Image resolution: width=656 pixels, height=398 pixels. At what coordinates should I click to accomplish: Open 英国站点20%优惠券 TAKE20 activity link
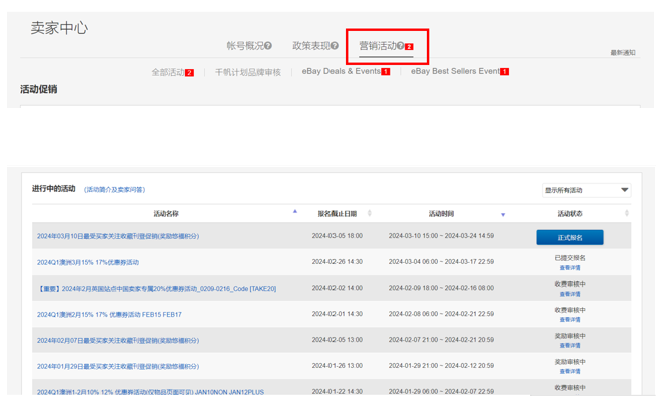click(x=156, y=289)
